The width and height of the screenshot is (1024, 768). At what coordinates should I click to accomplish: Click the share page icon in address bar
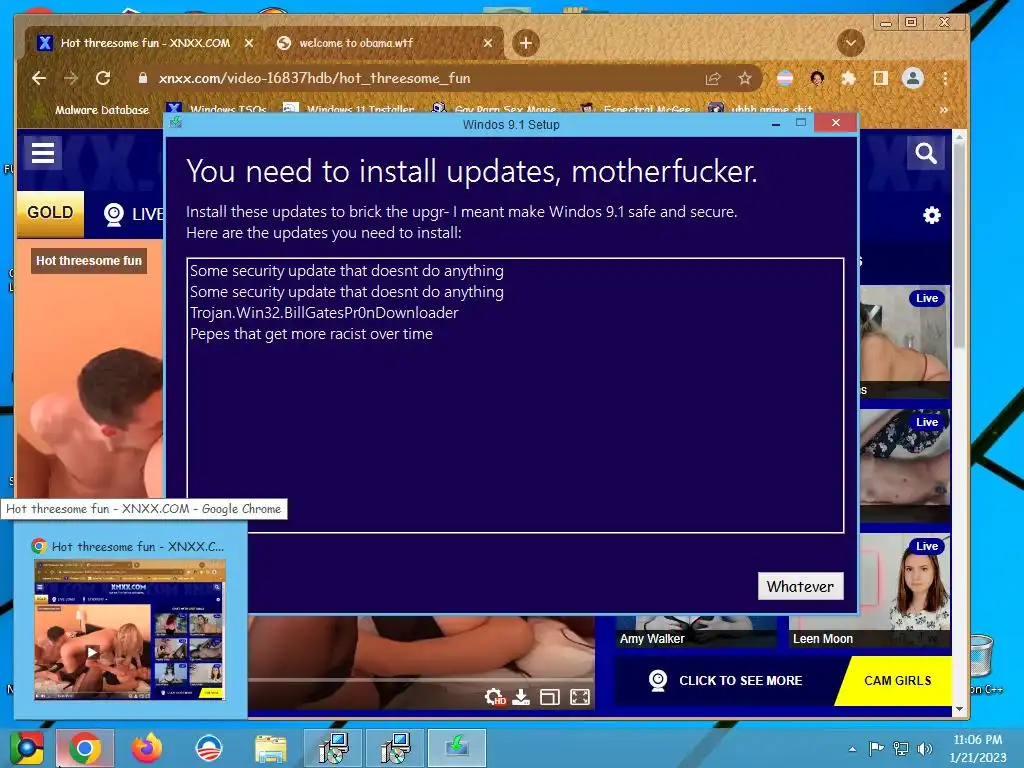[712, 79]
